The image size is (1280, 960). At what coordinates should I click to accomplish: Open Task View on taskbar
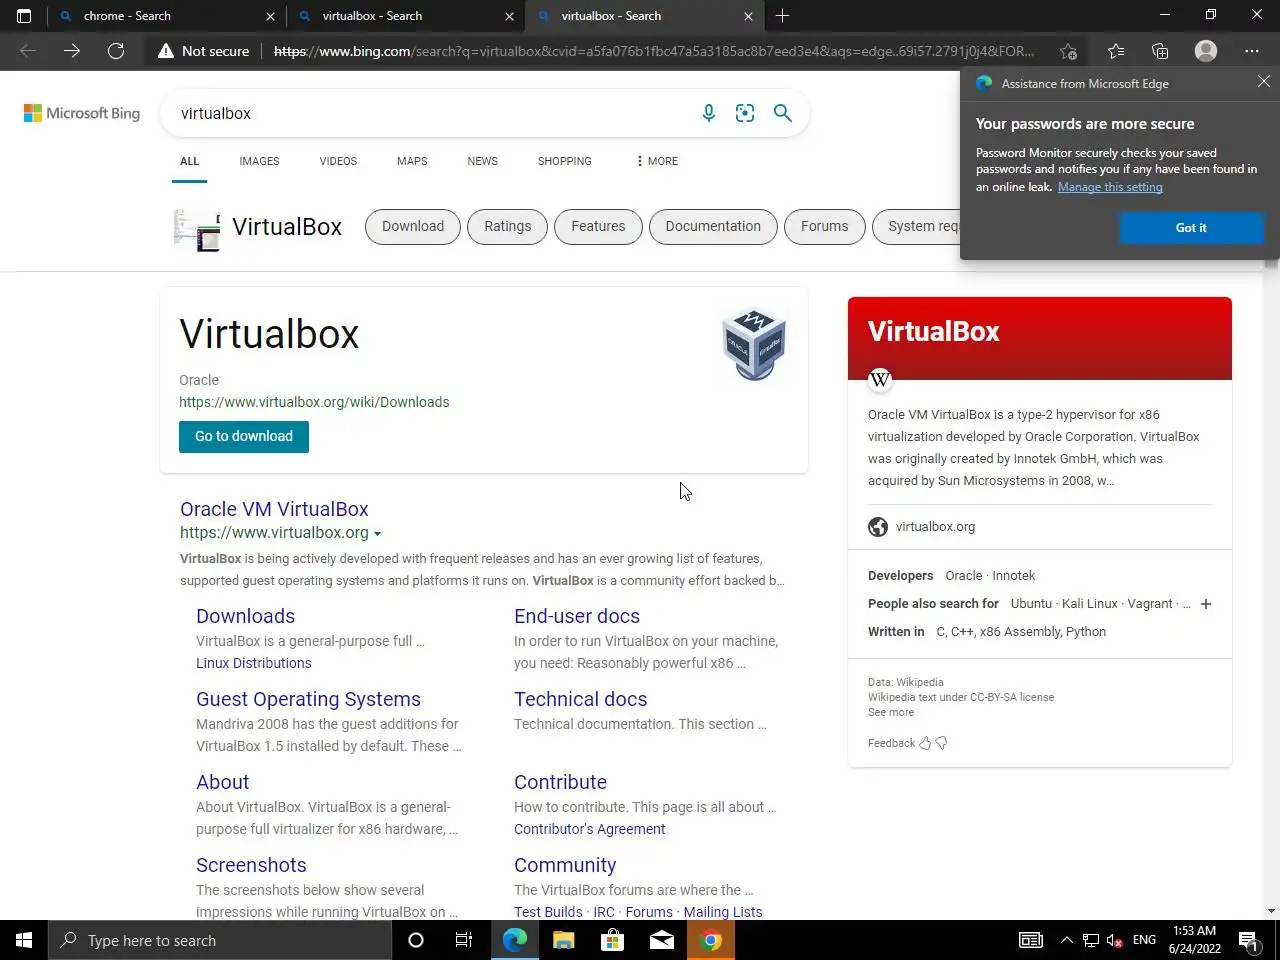click(464, 940)
